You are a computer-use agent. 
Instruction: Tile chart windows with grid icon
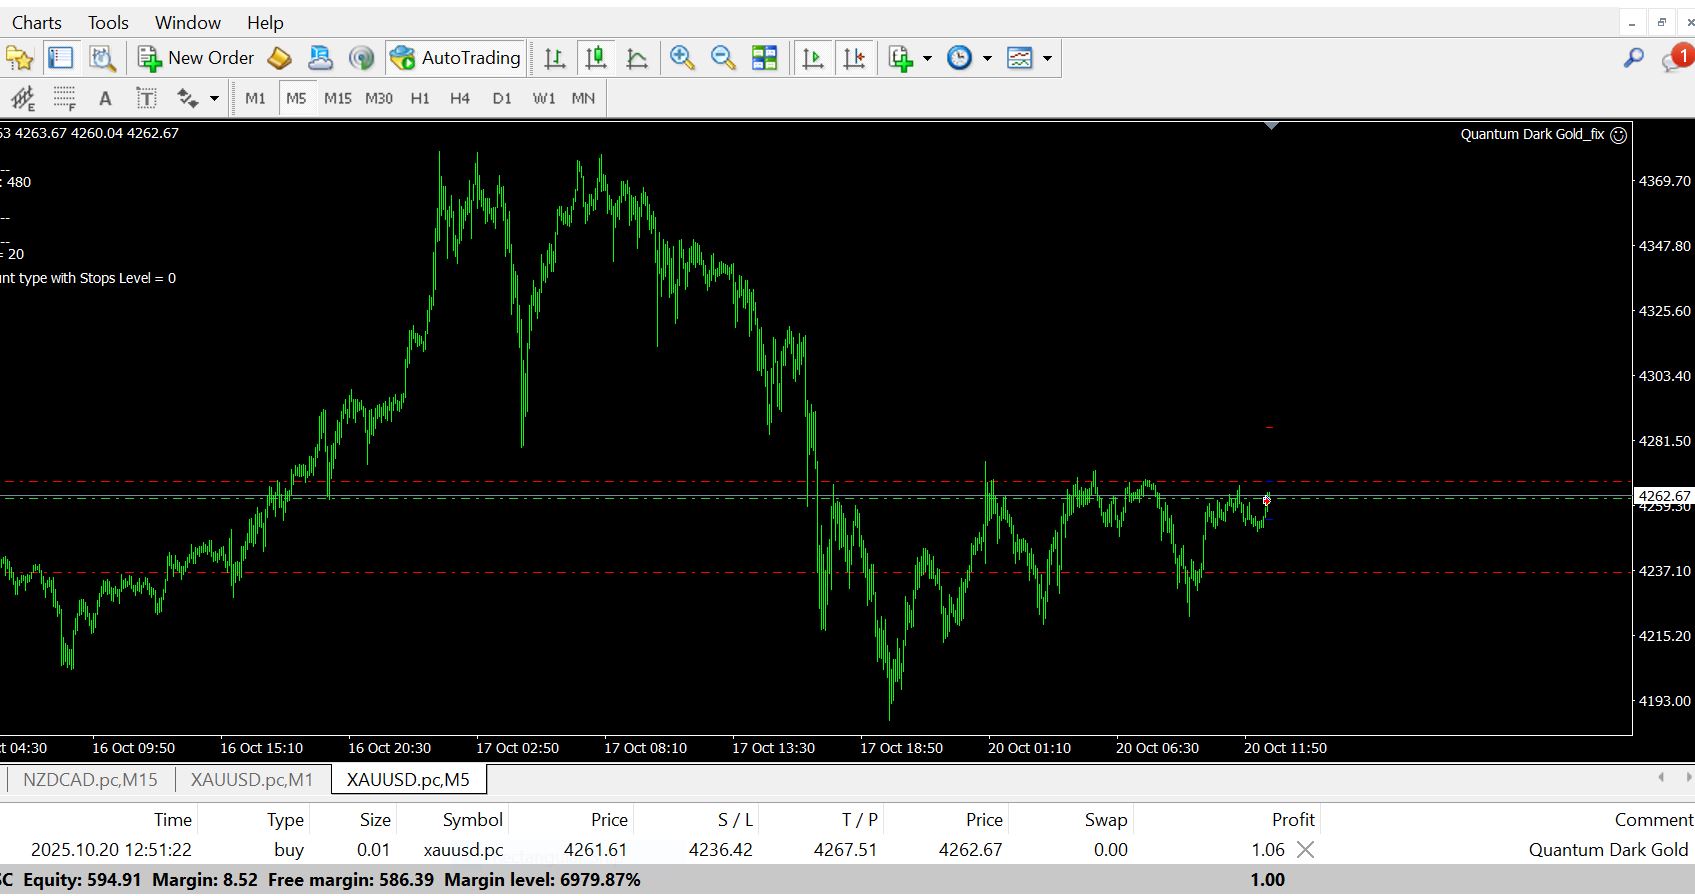(x=765, y=58)
